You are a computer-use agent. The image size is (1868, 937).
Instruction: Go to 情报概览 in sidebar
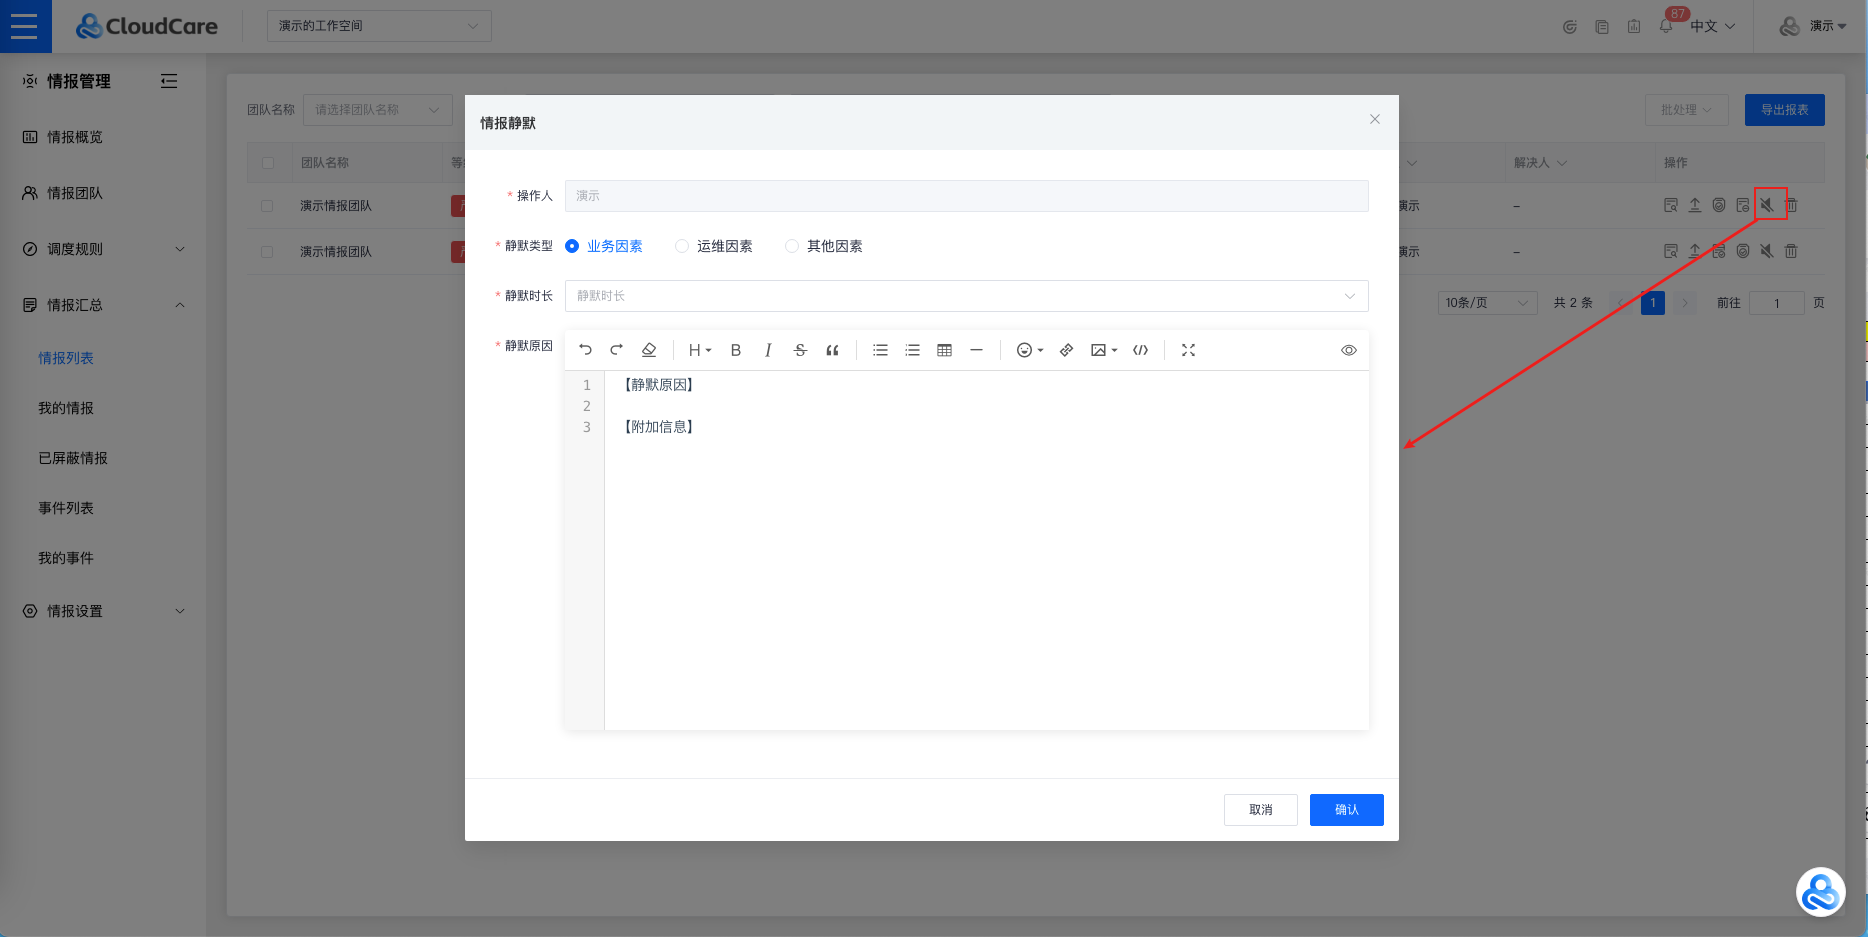click(x=75, y=137)
